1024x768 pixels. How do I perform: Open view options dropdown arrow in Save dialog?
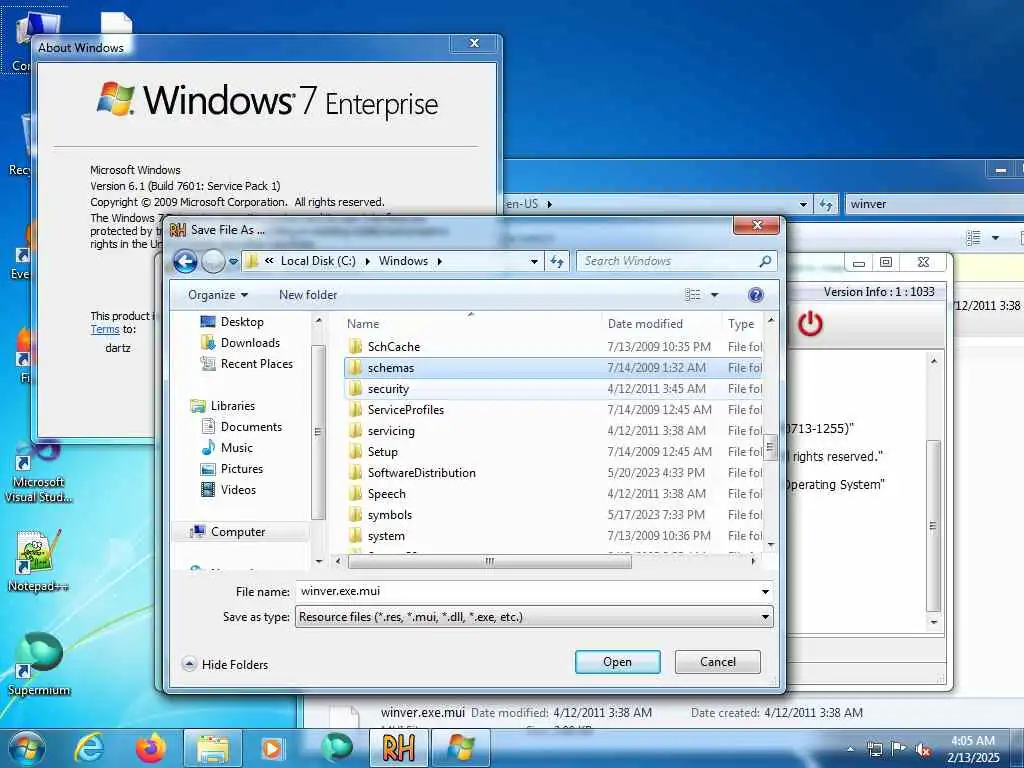[714, 295]
